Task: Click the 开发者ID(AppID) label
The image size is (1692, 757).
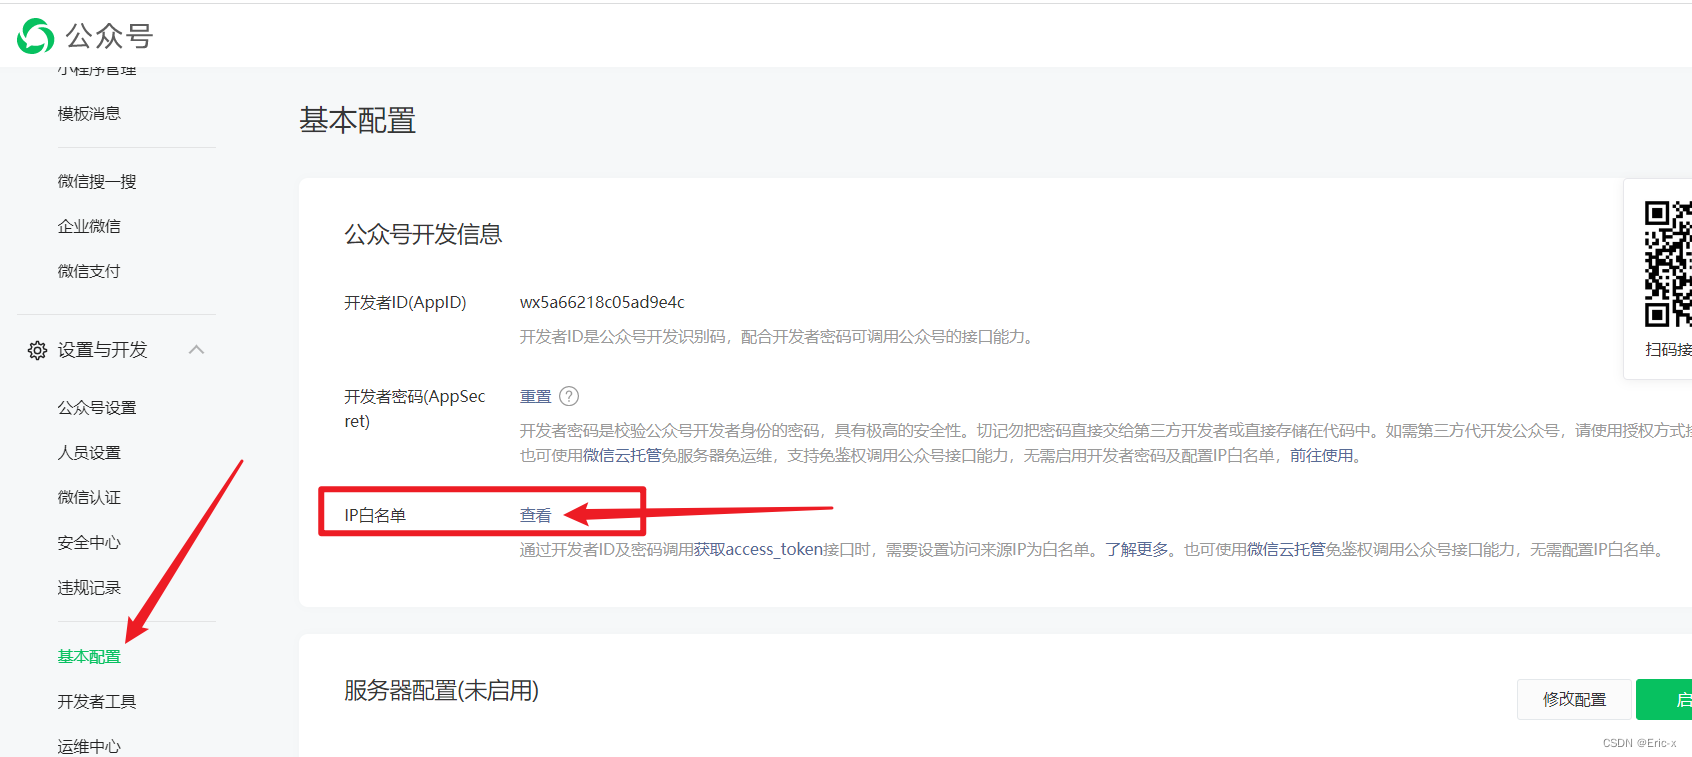Action: [x=405, y=302]
